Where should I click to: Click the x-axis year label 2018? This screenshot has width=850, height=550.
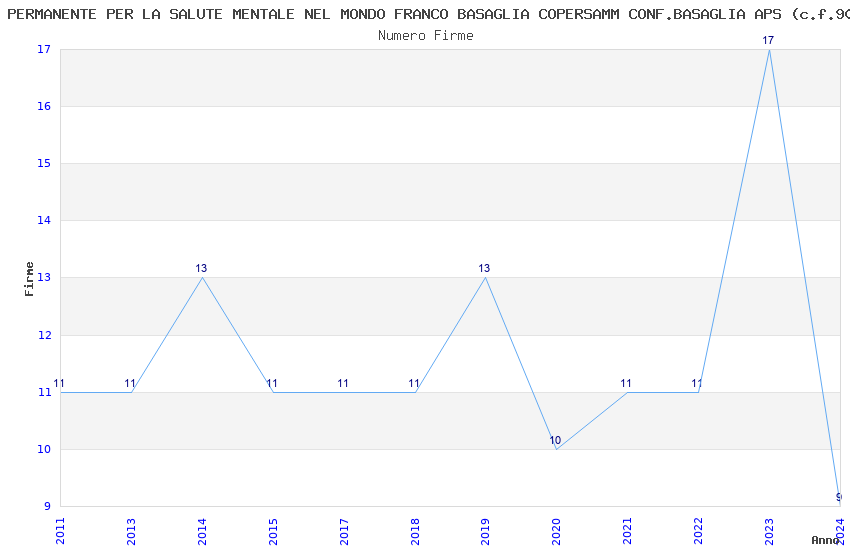(x=415, y=531)
